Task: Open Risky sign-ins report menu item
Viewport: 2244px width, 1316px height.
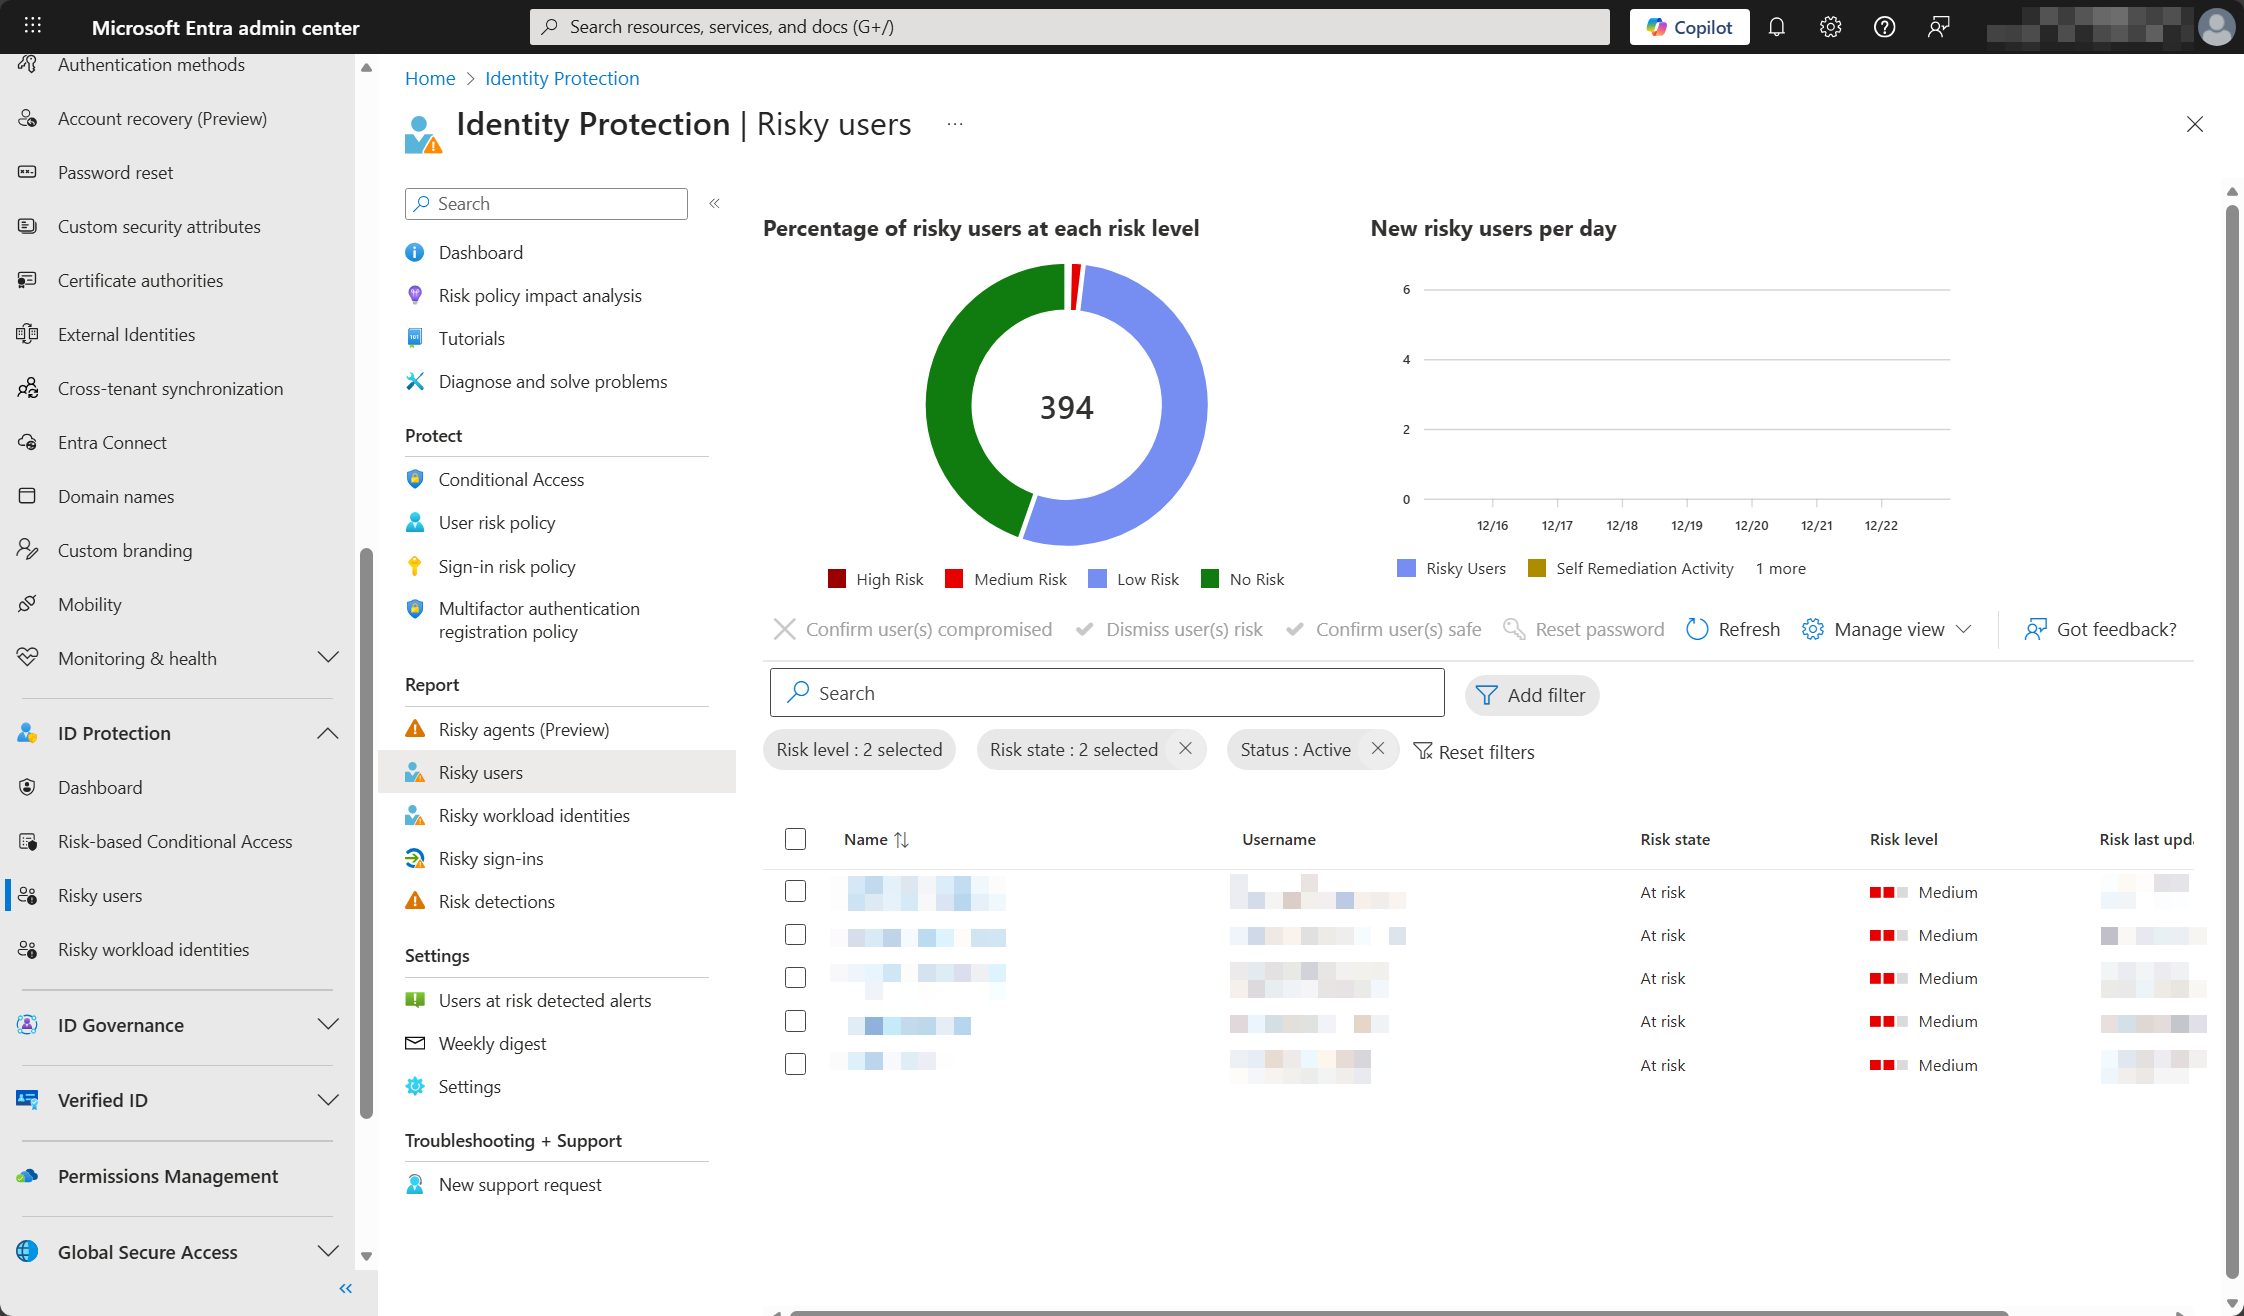Action: pos(490,858)
